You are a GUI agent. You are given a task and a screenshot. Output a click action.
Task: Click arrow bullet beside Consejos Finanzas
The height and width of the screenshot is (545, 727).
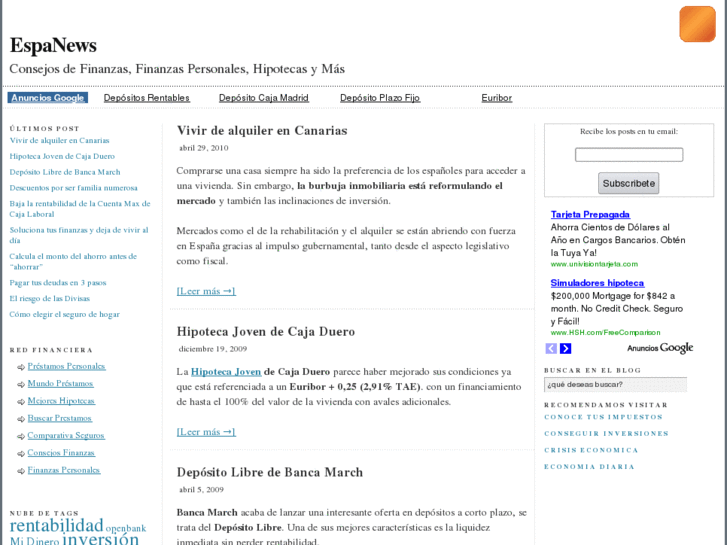[x=21, y=454]
